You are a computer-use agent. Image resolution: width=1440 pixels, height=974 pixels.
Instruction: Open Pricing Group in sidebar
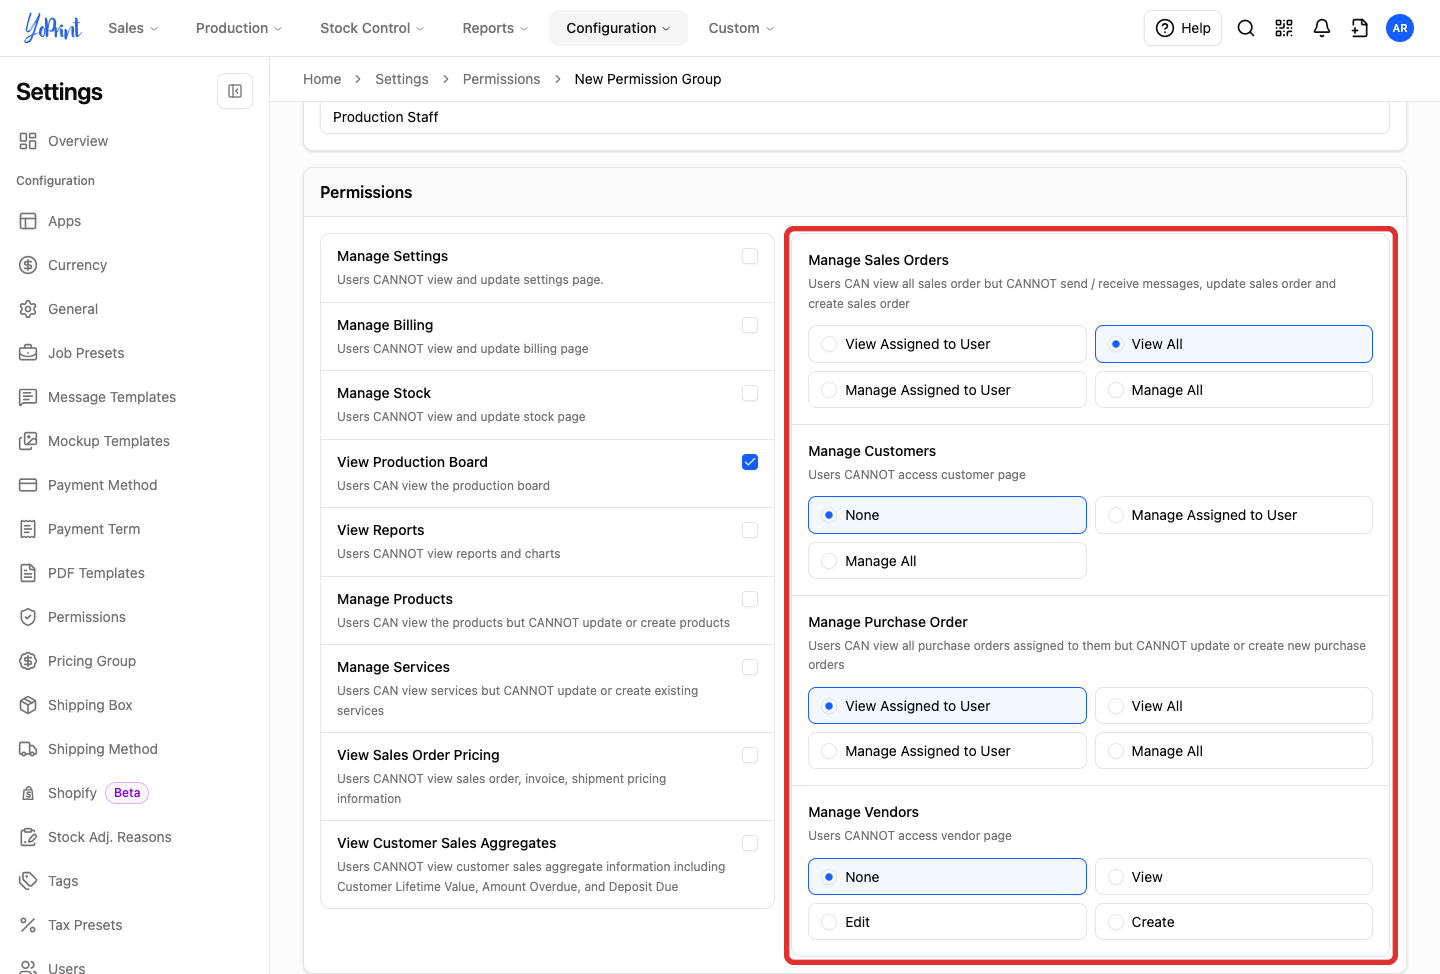pos(92,661)
